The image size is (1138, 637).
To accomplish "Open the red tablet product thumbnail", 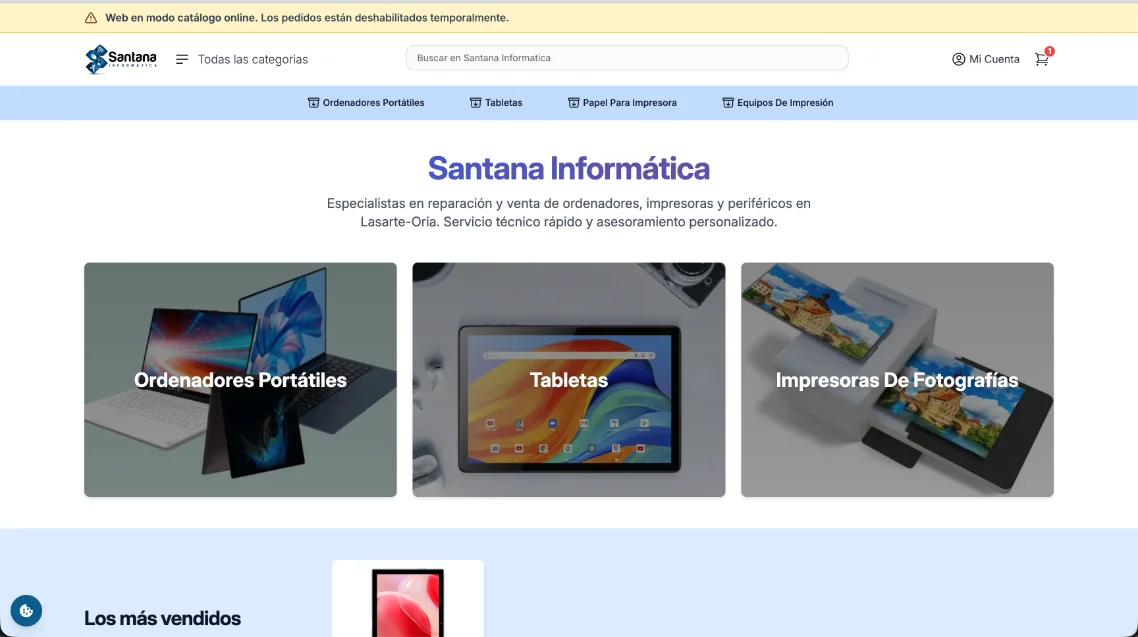I will pos(408,601).
